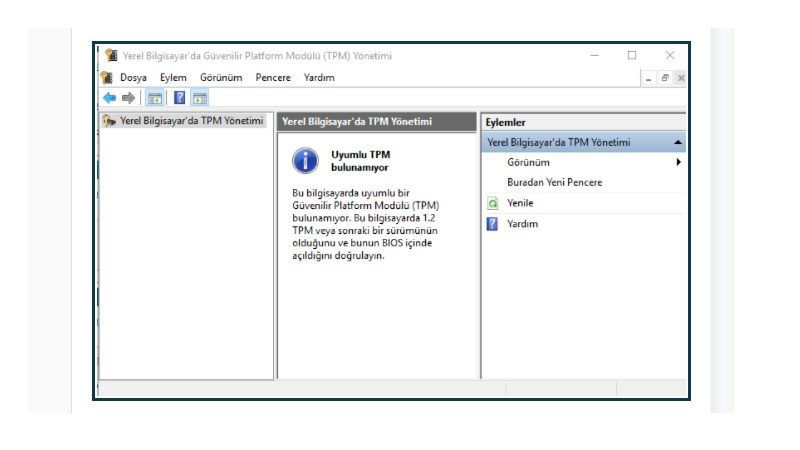Open the Dosya menu
800x450 pixels.
133,78
